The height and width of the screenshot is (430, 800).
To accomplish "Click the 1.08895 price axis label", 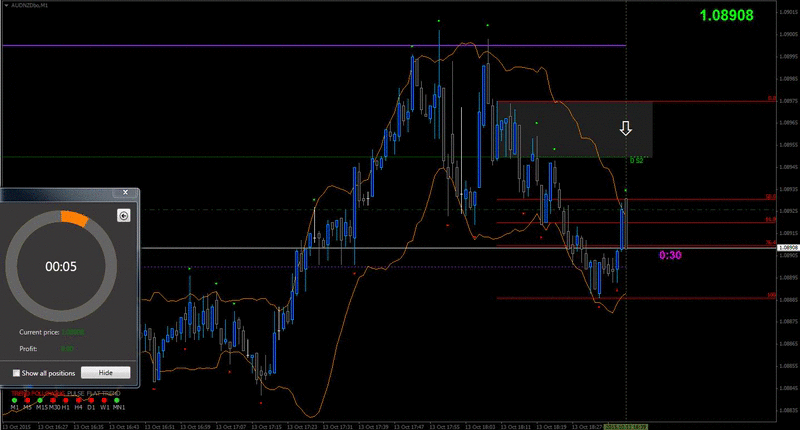I will 788,277.
